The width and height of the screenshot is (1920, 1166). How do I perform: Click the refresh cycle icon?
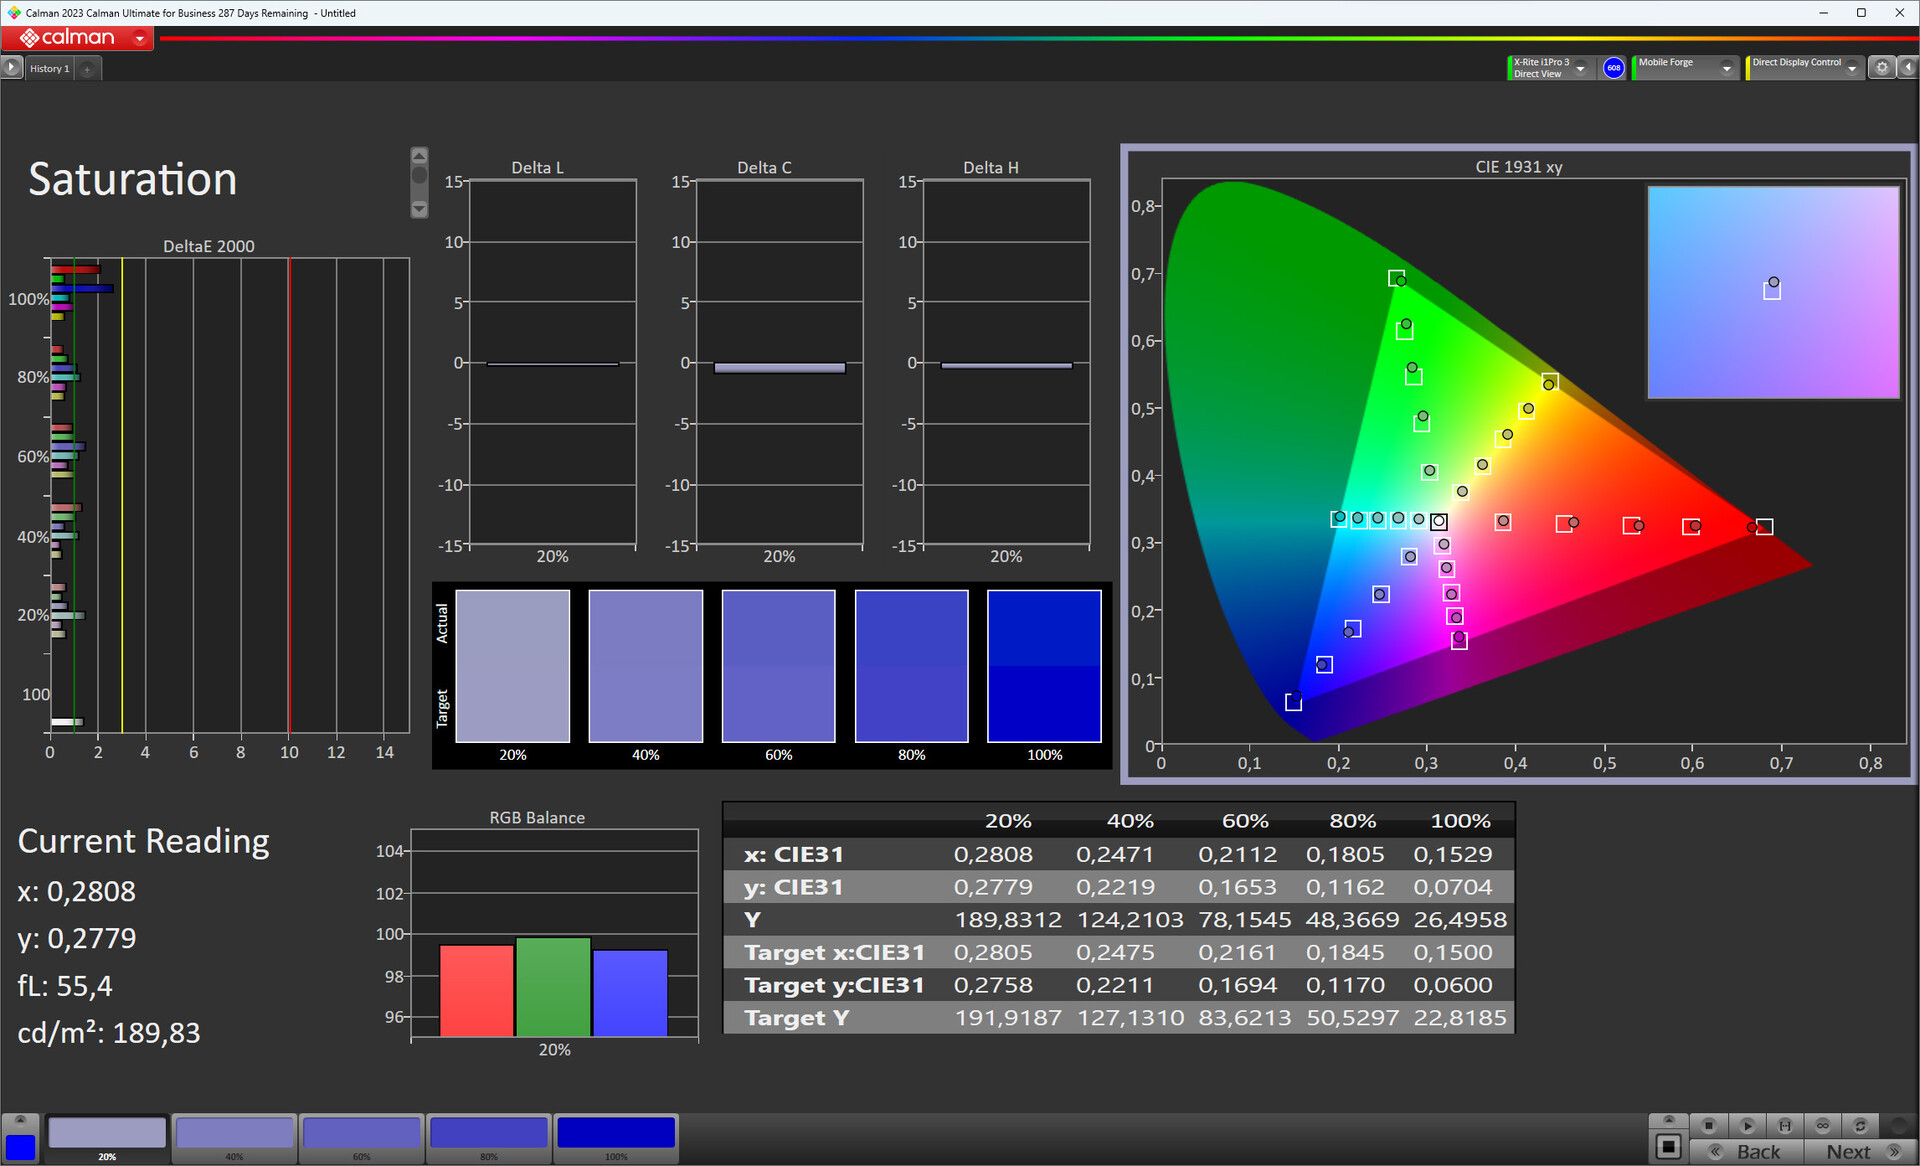pyautogui.click(x=1860, y=1125)
